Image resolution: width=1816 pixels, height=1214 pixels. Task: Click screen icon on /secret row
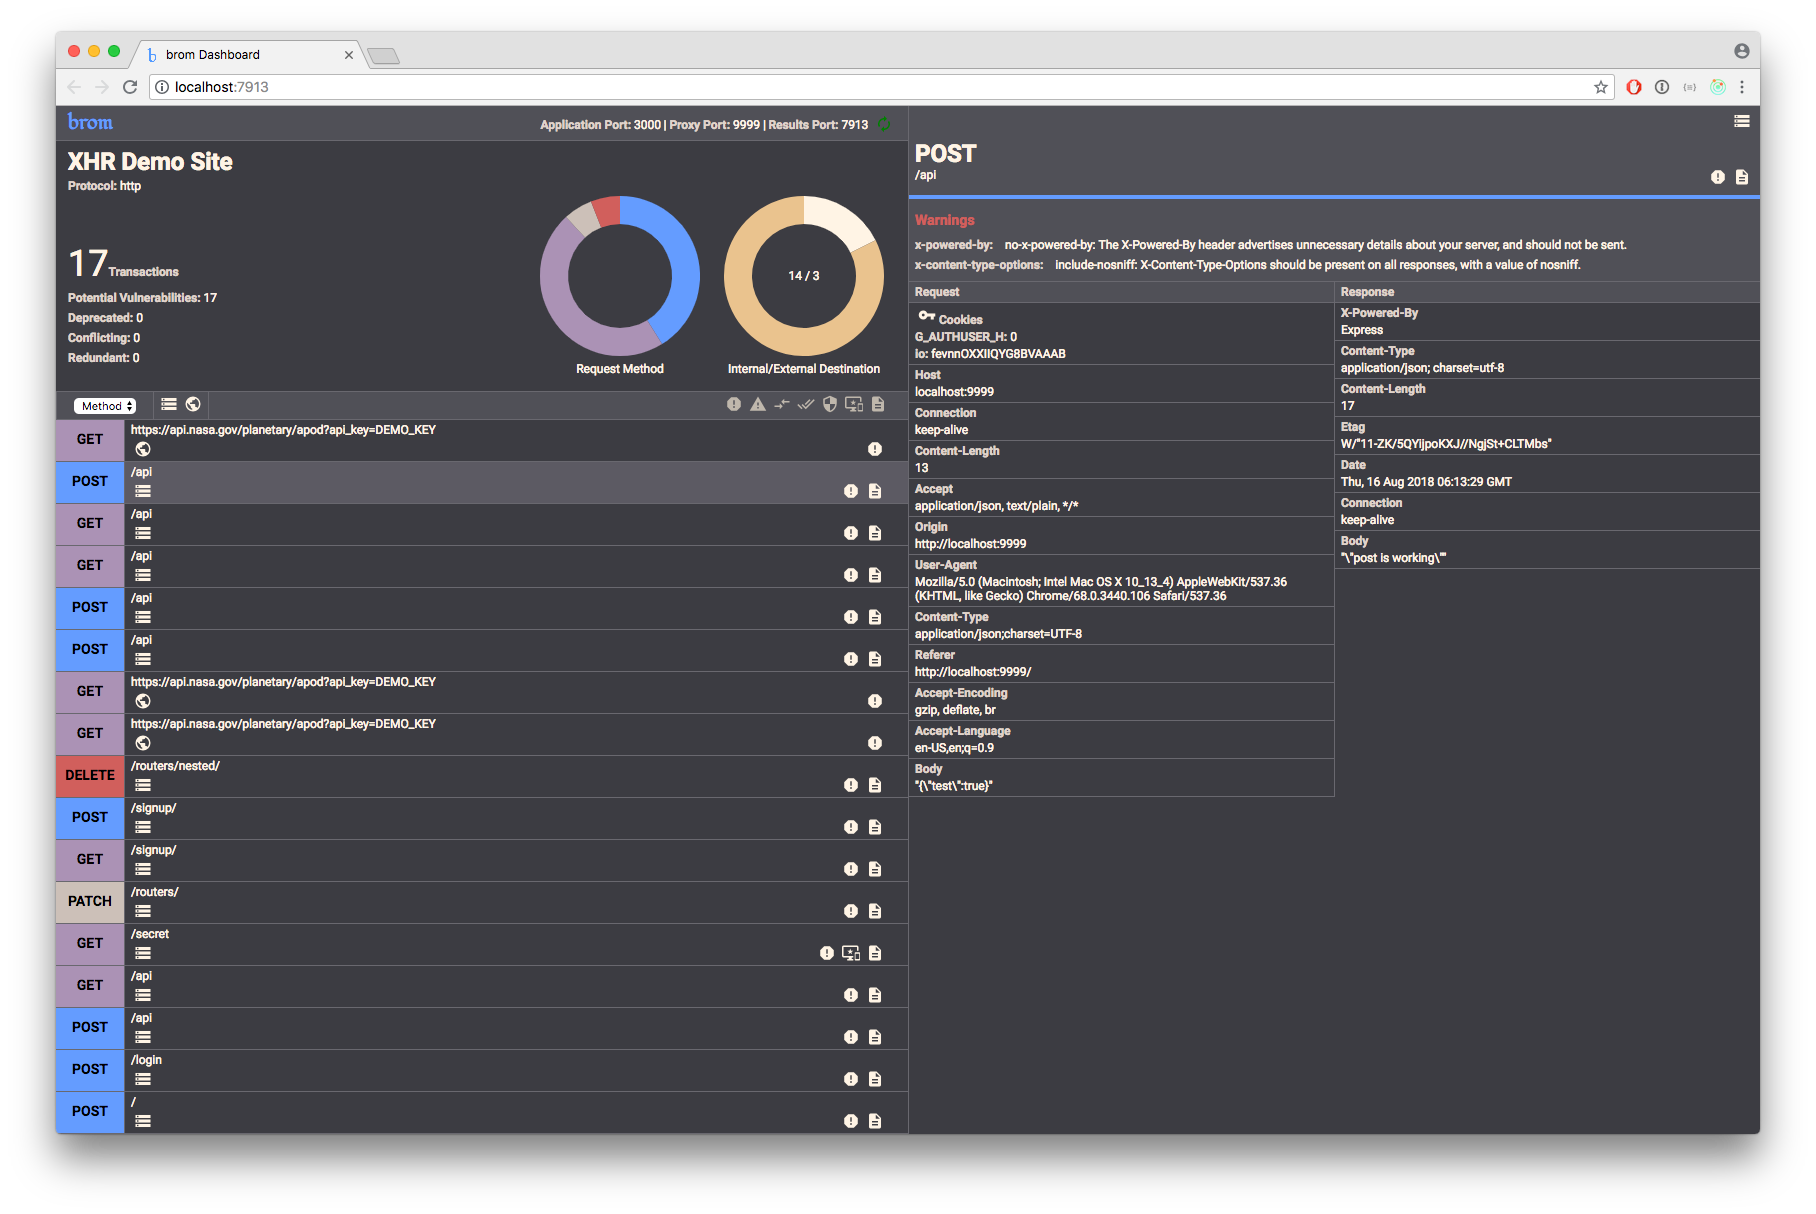coord(851,953)
